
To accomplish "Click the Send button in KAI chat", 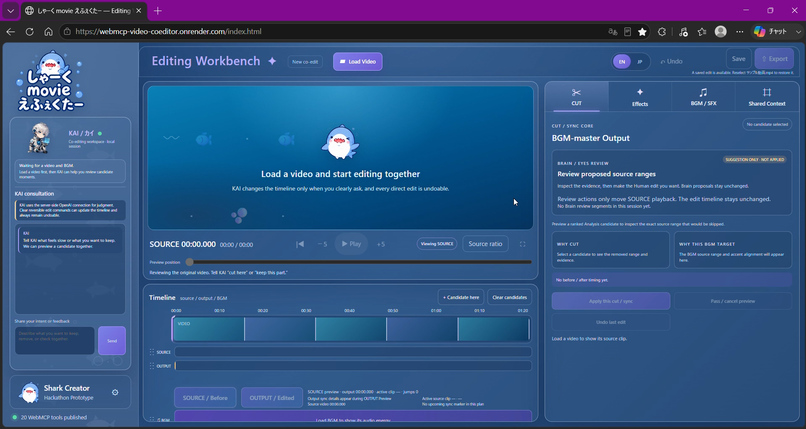I will (x=112, y=340).
